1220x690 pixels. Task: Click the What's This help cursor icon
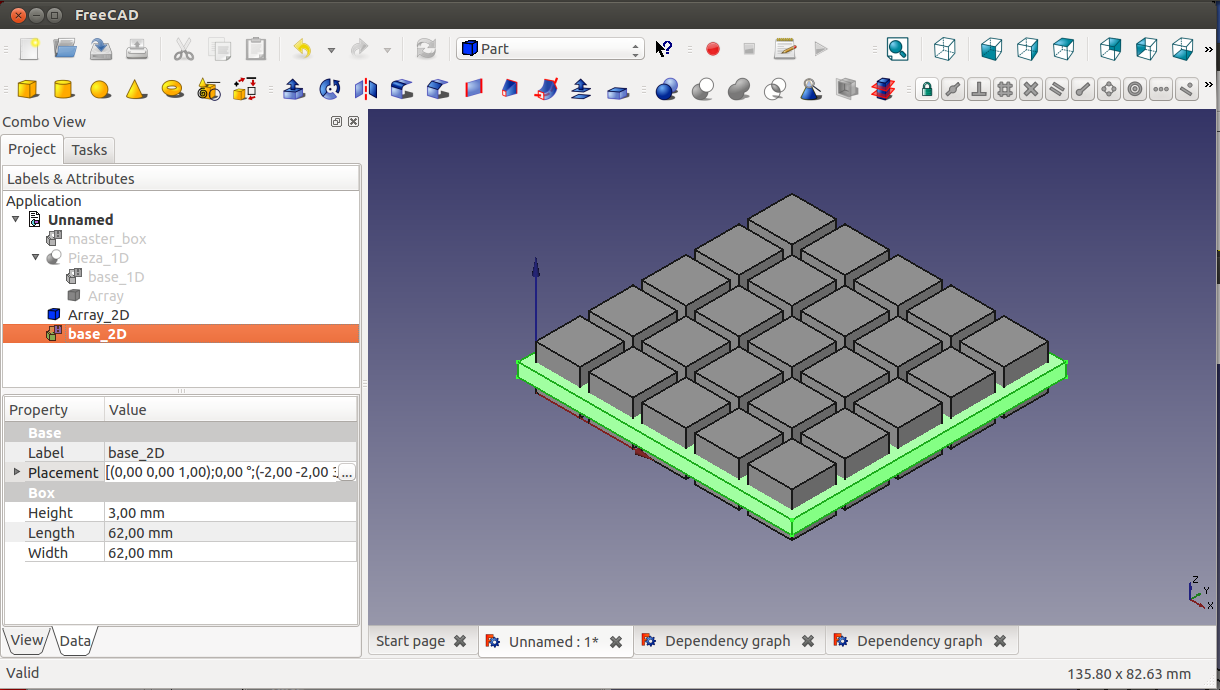point(664,49)
